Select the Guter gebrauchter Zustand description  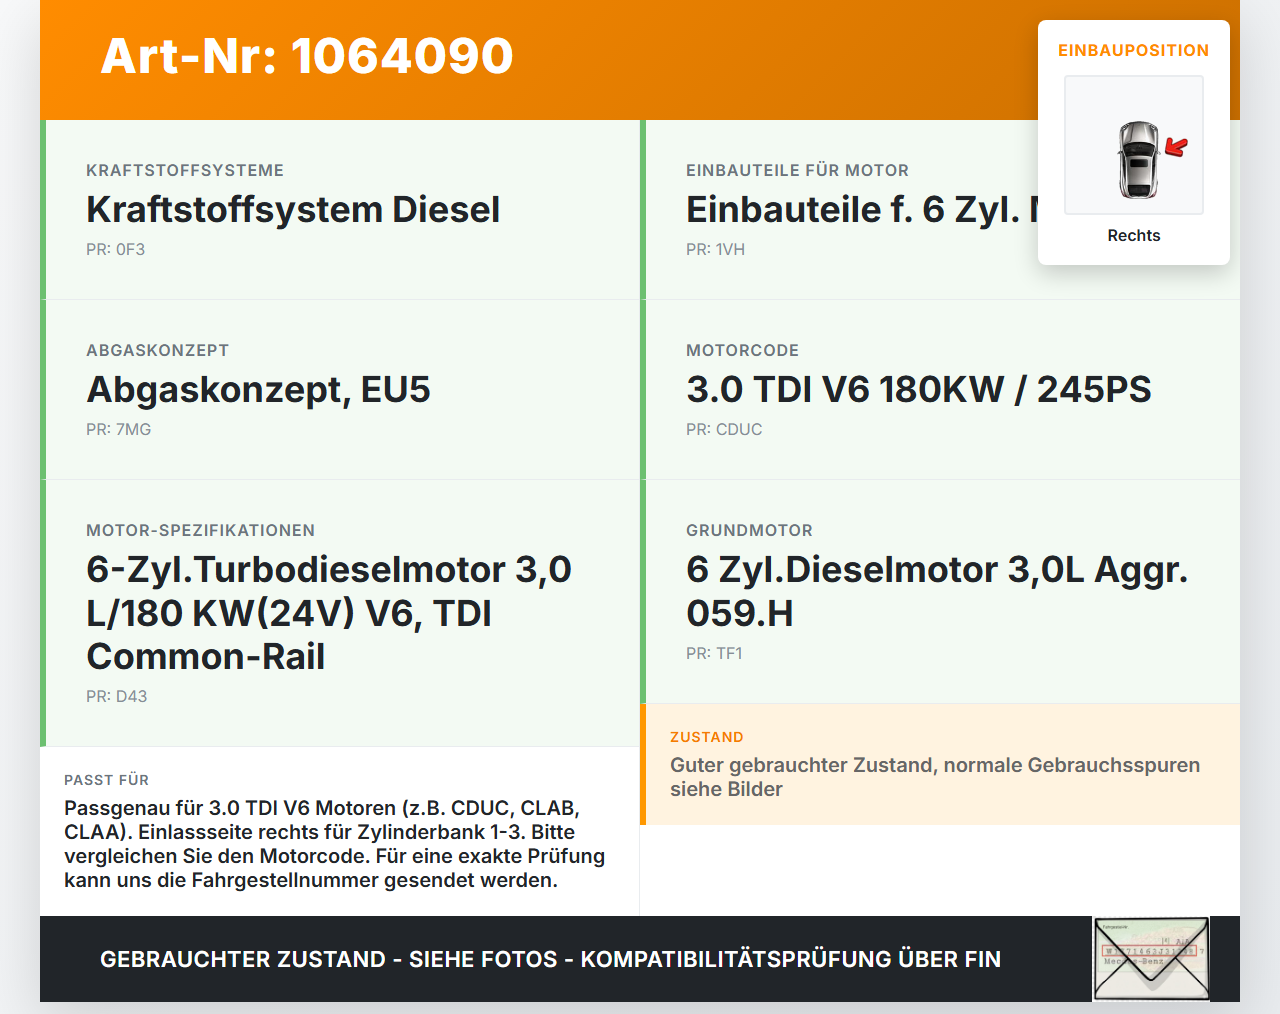[935, 777]
